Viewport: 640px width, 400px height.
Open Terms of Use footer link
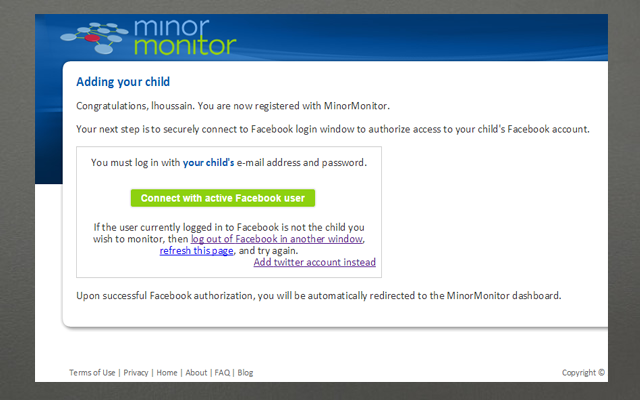(92, 373)
